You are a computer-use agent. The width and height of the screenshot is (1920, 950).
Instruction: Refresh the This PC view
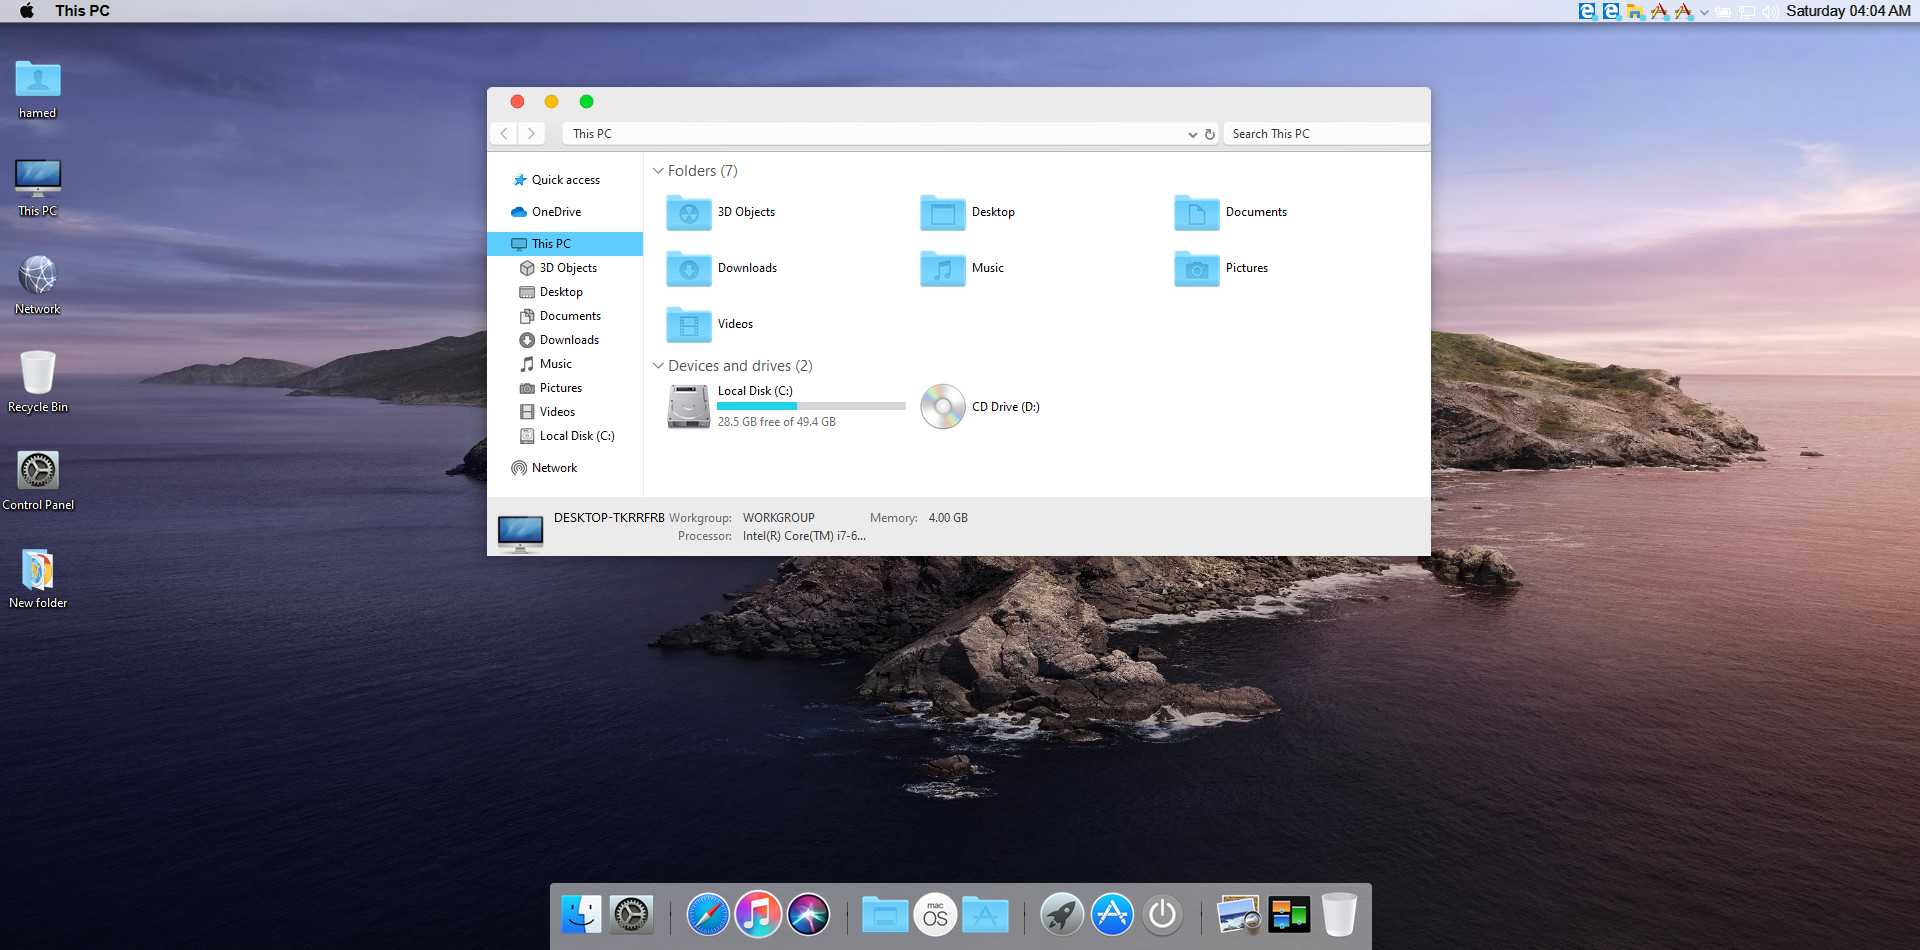tap(1210, 134)
